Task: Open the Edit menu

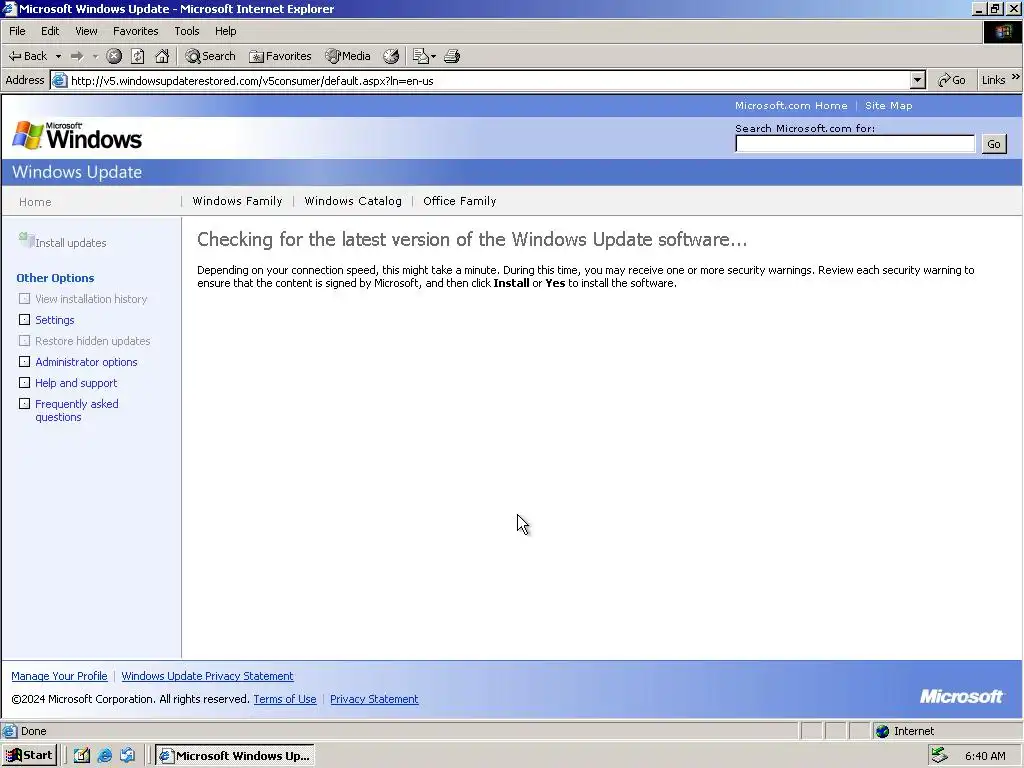Action: 50,31
